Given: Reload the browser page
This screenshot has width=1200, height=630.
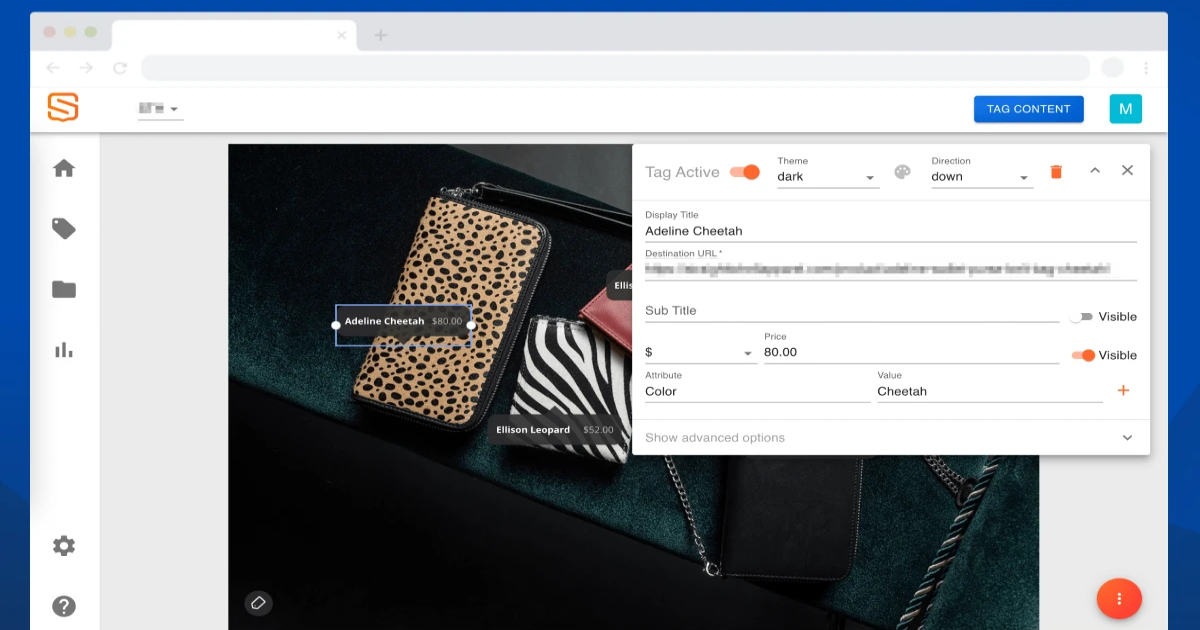Looking at the screenshot, I should tap(120, 68).
